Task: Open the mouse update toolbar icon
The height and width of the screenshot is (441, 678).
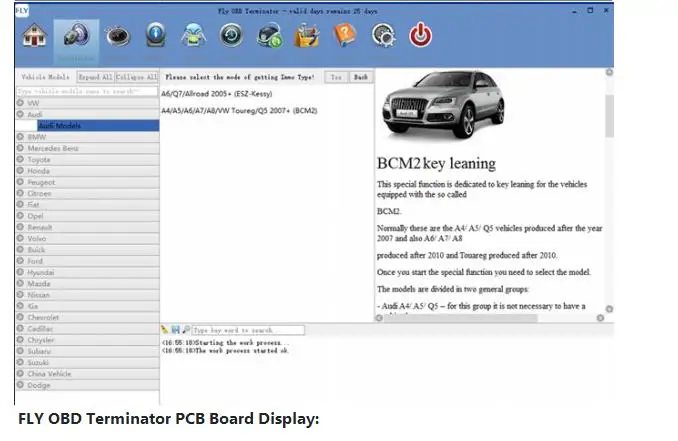Action: (270, 35)
